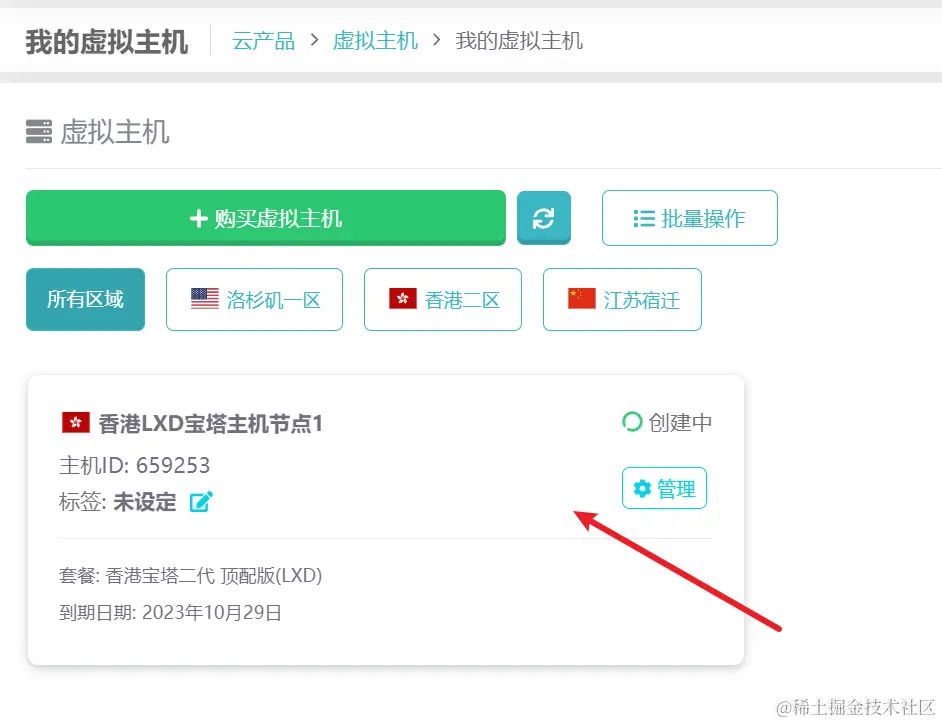Image resolution: width=942 pixels, height=724 pixels.
Task: Filter by 江苏宿迁 region
Action: 622,299
